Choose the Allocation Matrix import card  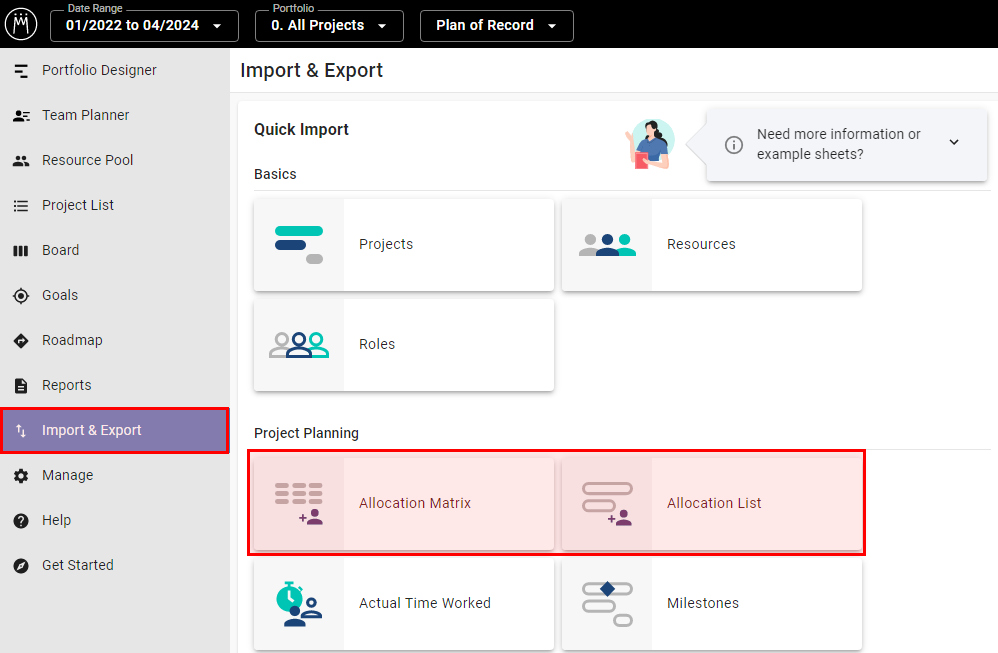tap(404, 503)
